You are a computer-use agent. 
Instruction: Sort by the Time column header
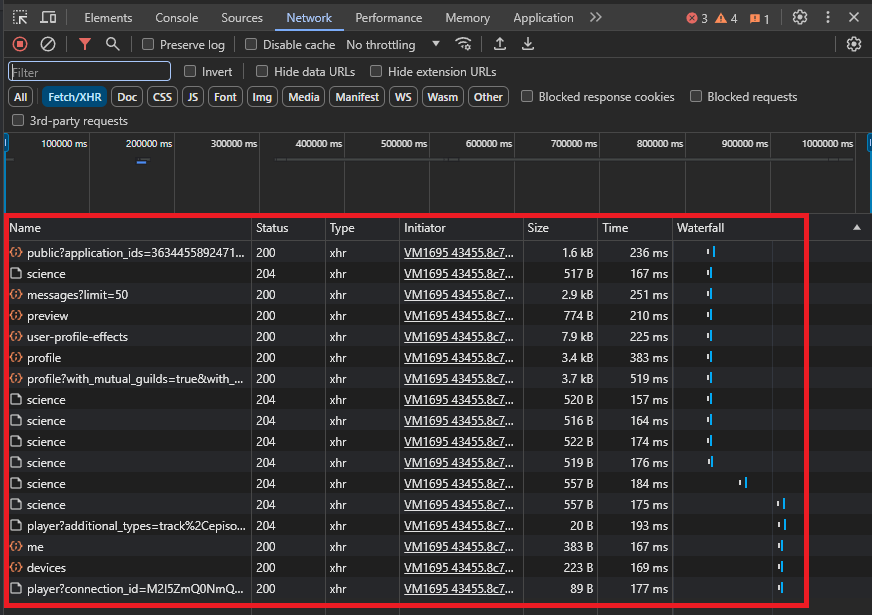(x=635, y=228)
